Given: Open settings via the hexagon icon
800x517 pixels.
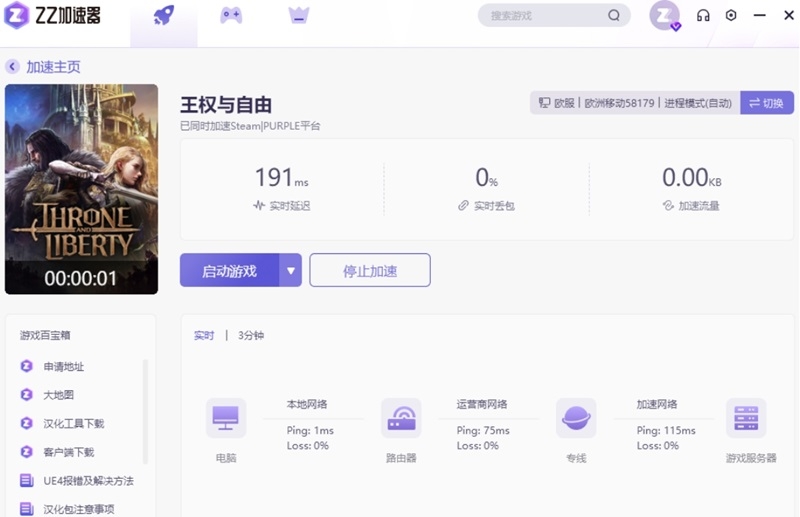Looking at the screenshot, I should click(731, 16).
